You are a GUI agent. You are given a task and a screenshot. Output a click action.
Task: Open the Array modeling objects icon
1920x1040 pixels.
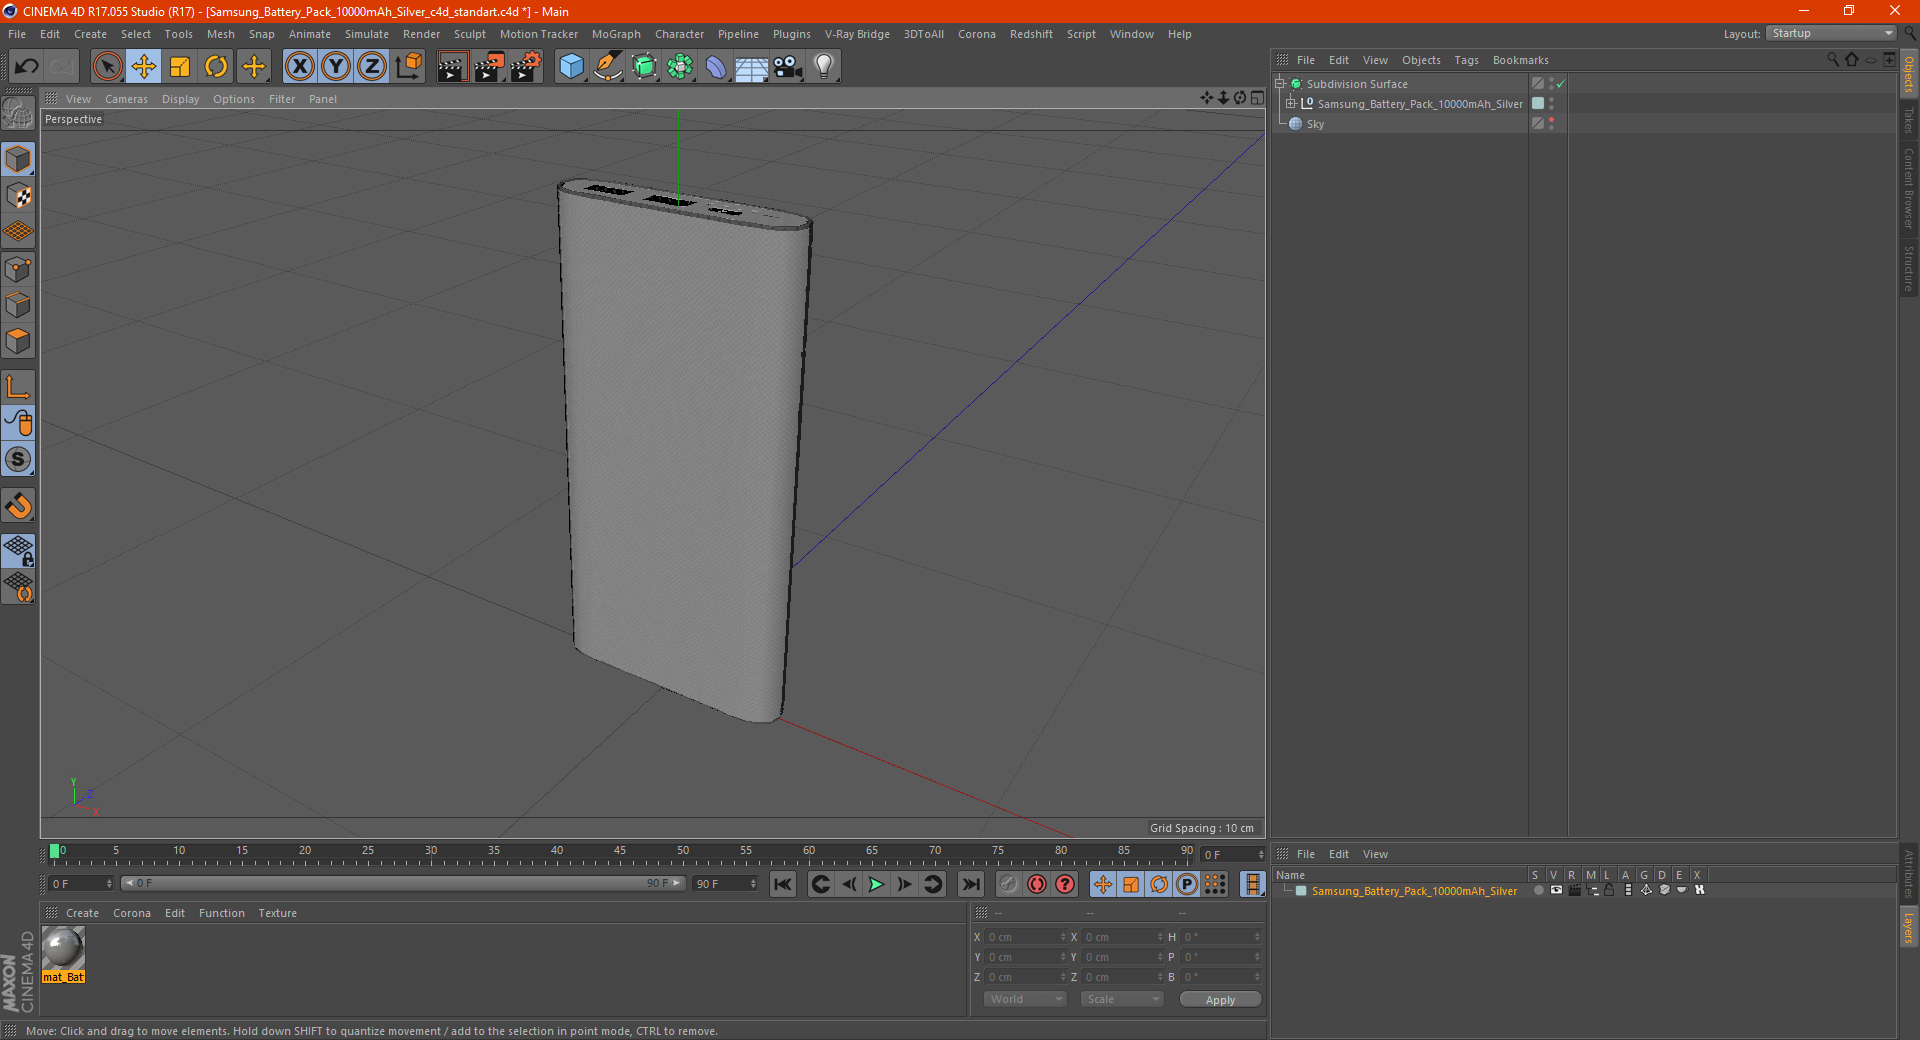coord(680,67)
